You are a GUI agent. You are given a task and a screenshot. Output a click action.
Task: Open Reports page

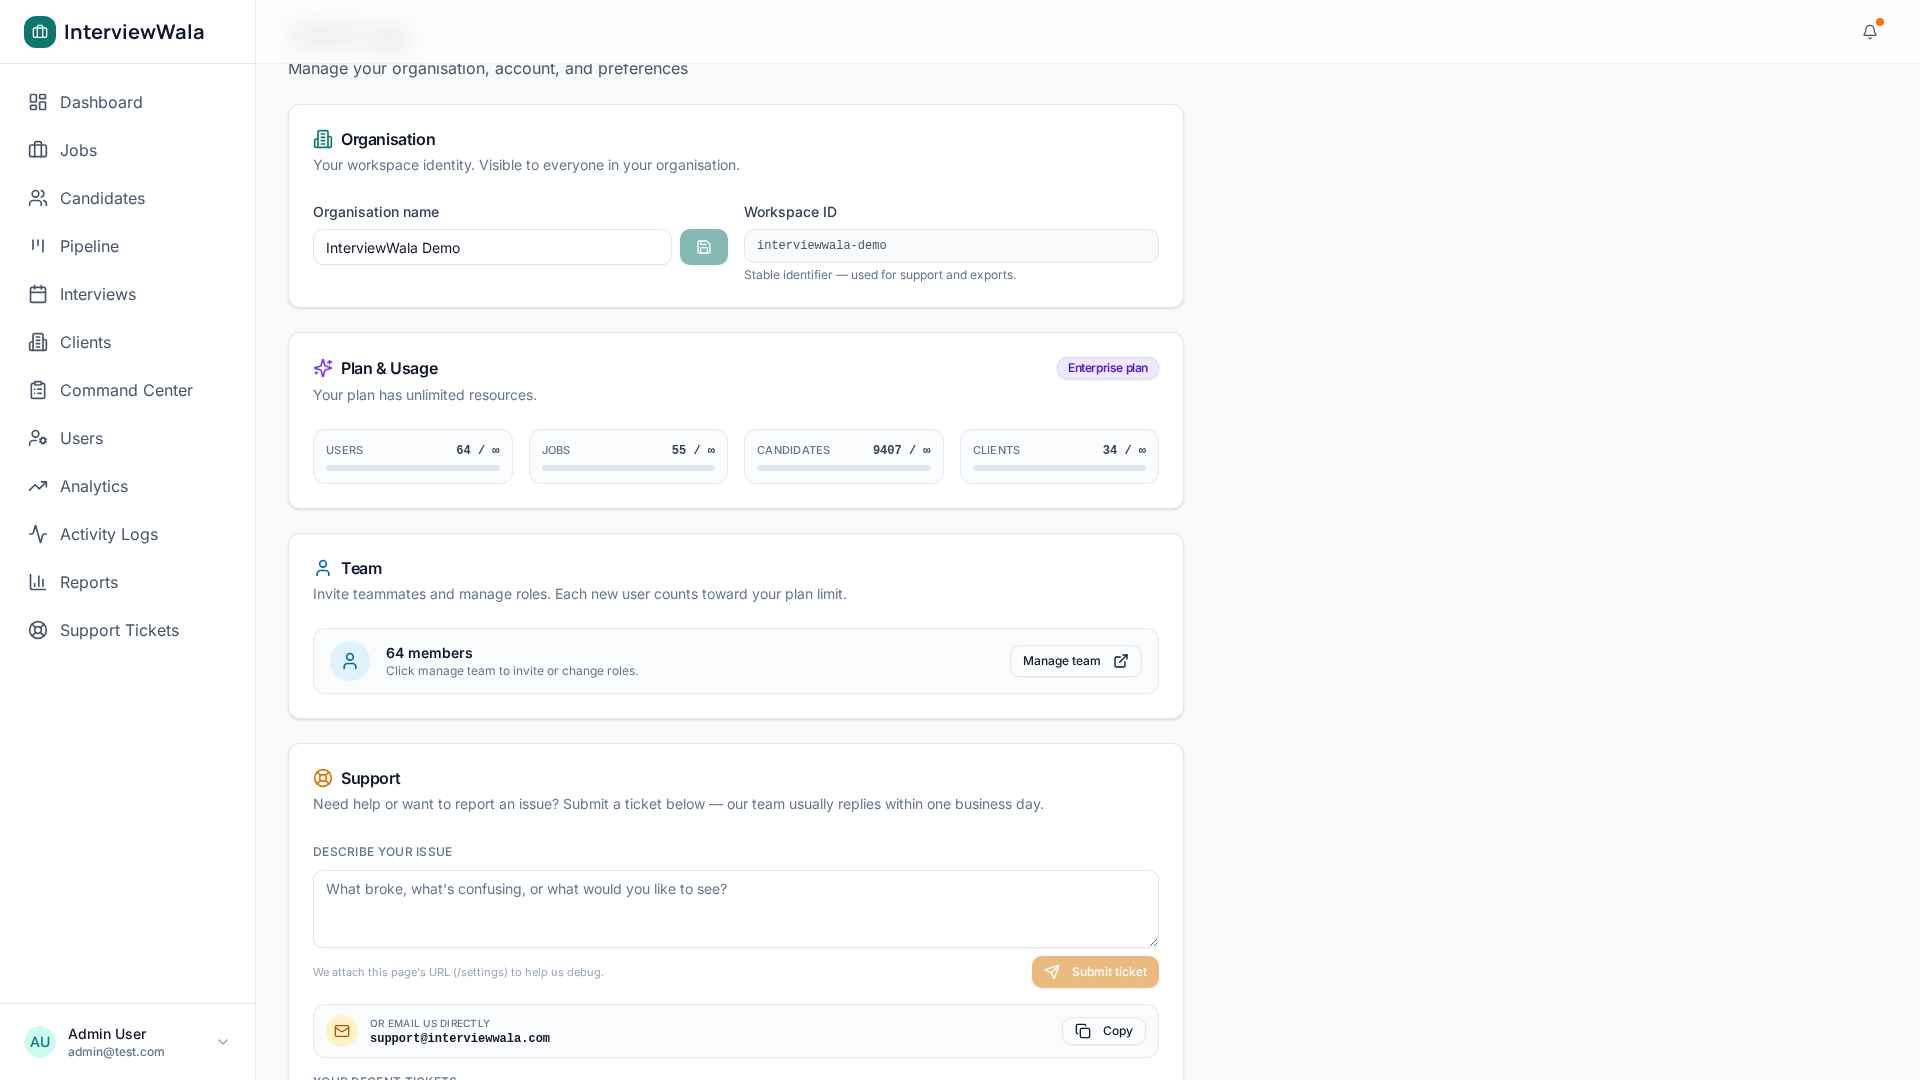click(x=128, y=582)
